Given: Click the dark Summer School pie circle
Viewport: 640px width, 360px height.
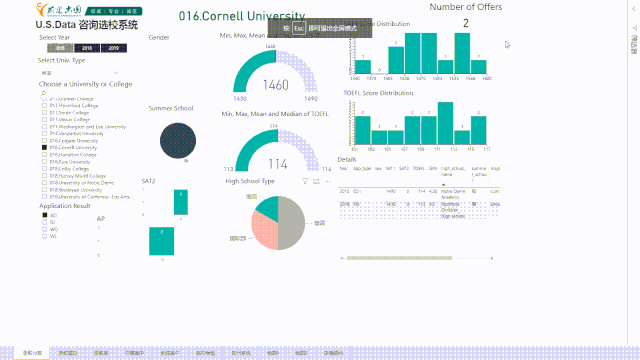Looking at the screenshot, I should click(178, 141).
